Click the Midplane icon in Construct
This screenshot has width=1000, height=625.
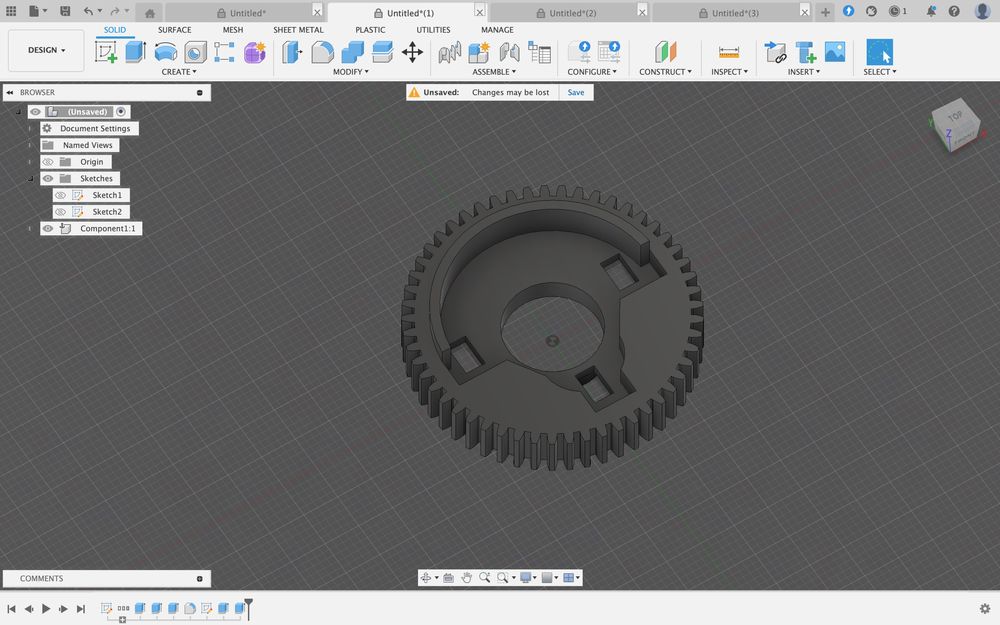click(665, 52)
